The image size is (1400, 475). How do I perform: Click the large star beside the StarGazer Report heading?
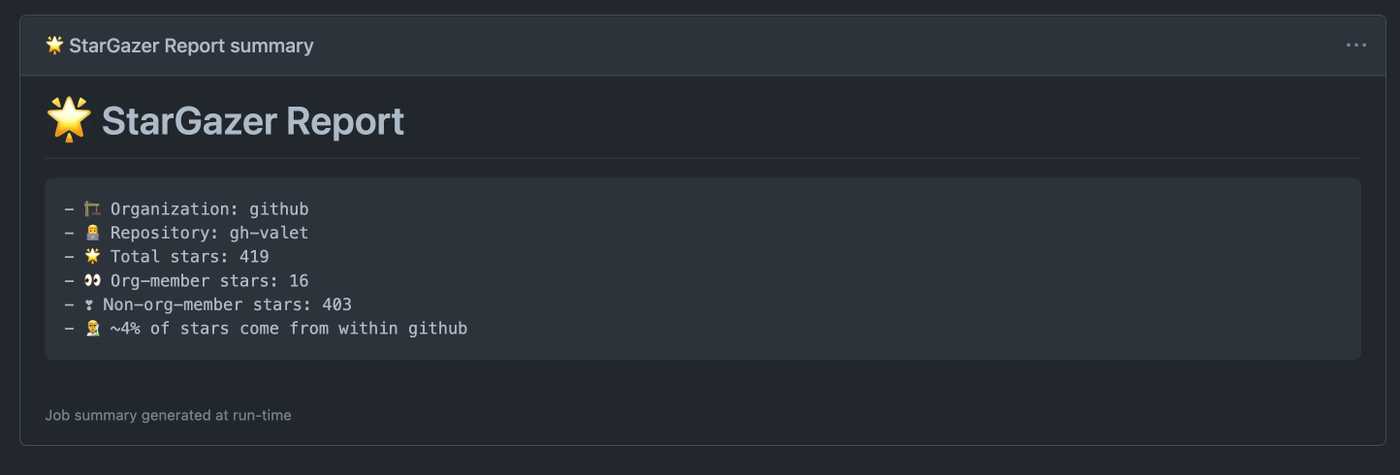69,121
